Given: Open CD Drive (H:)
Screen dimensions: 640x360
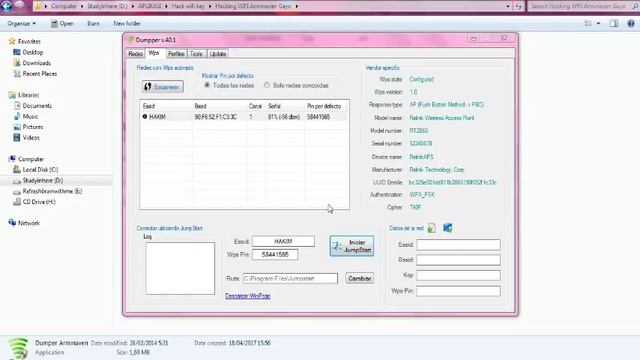Looking at the screenshot, I should pyautogui.click(x=39, y=202).
